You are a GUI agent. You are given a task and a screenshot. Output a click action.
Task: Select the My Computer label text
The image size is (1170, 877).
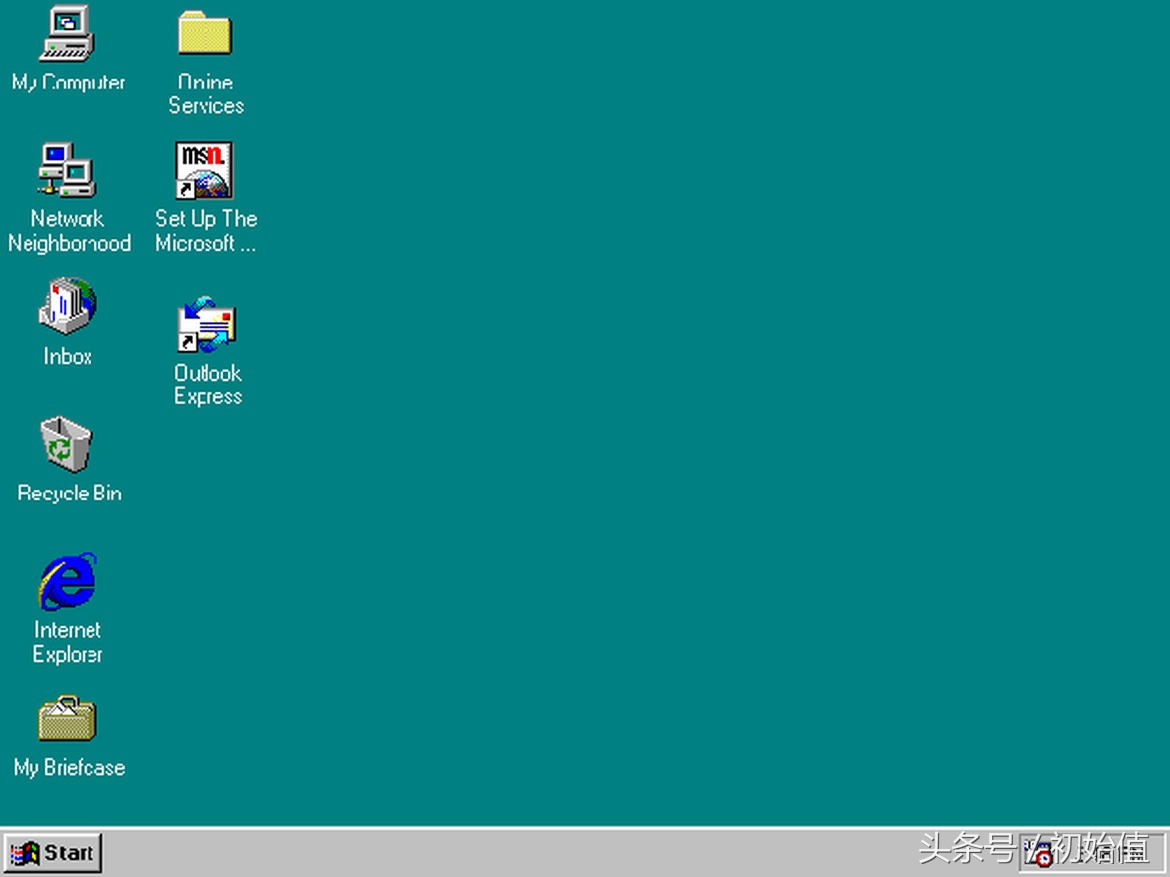(67, 83)
